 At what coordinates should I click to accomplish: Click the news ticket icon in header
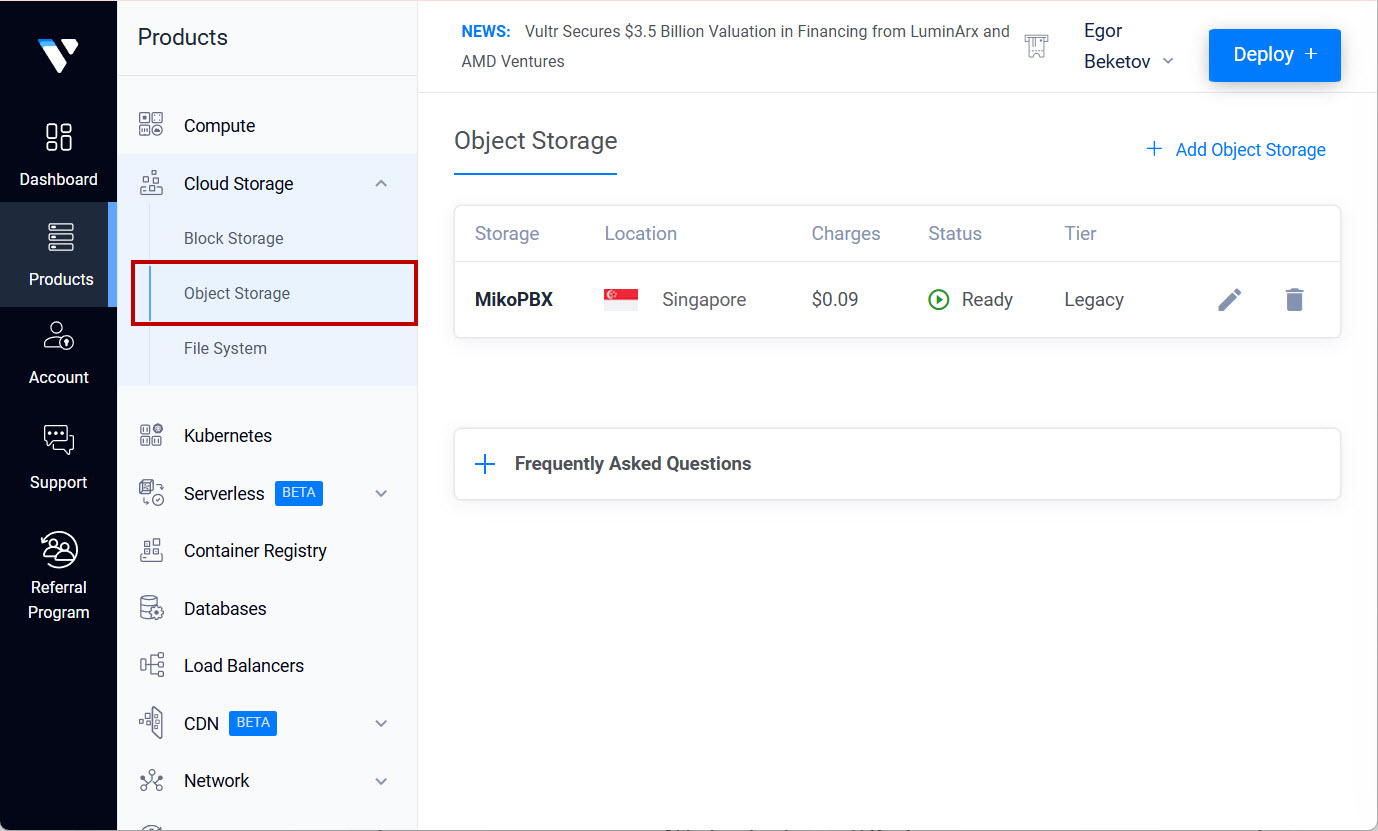tap(1036, 46)
